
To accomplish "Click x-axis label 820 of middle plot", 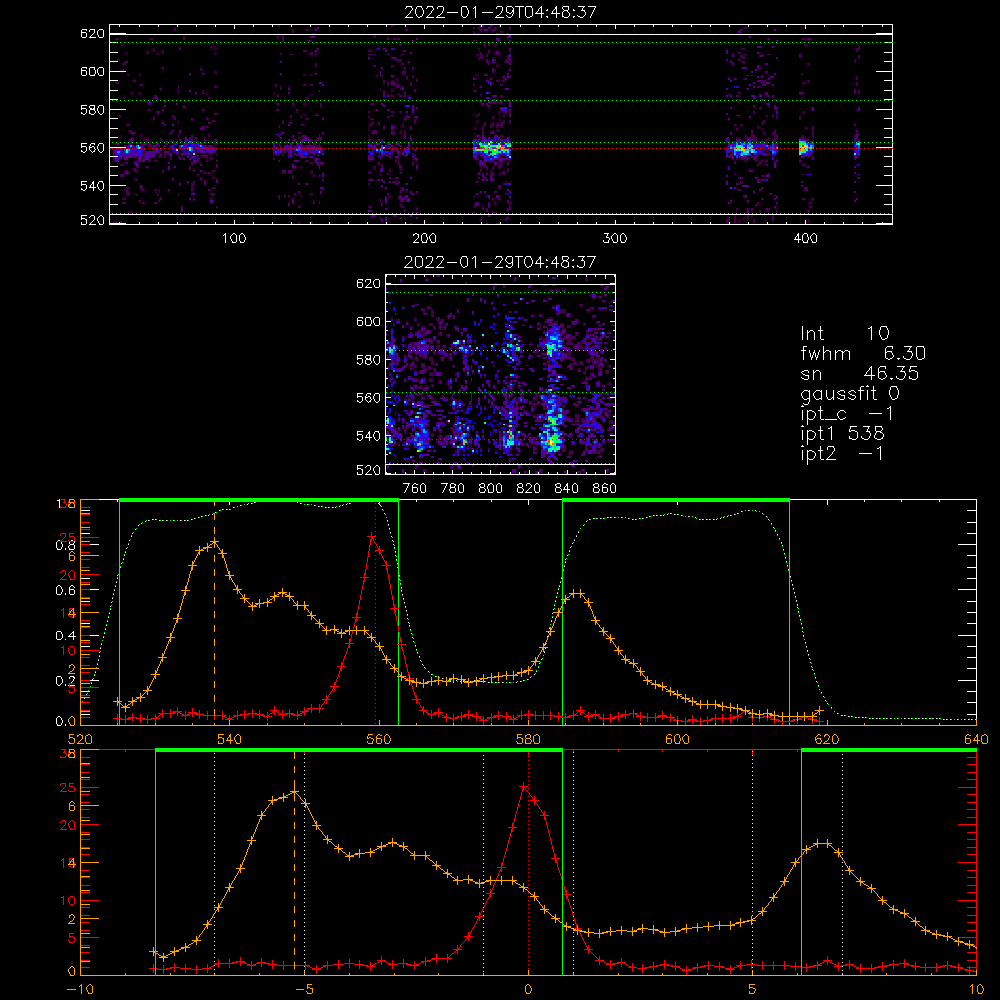I will (x=529, y=489).
